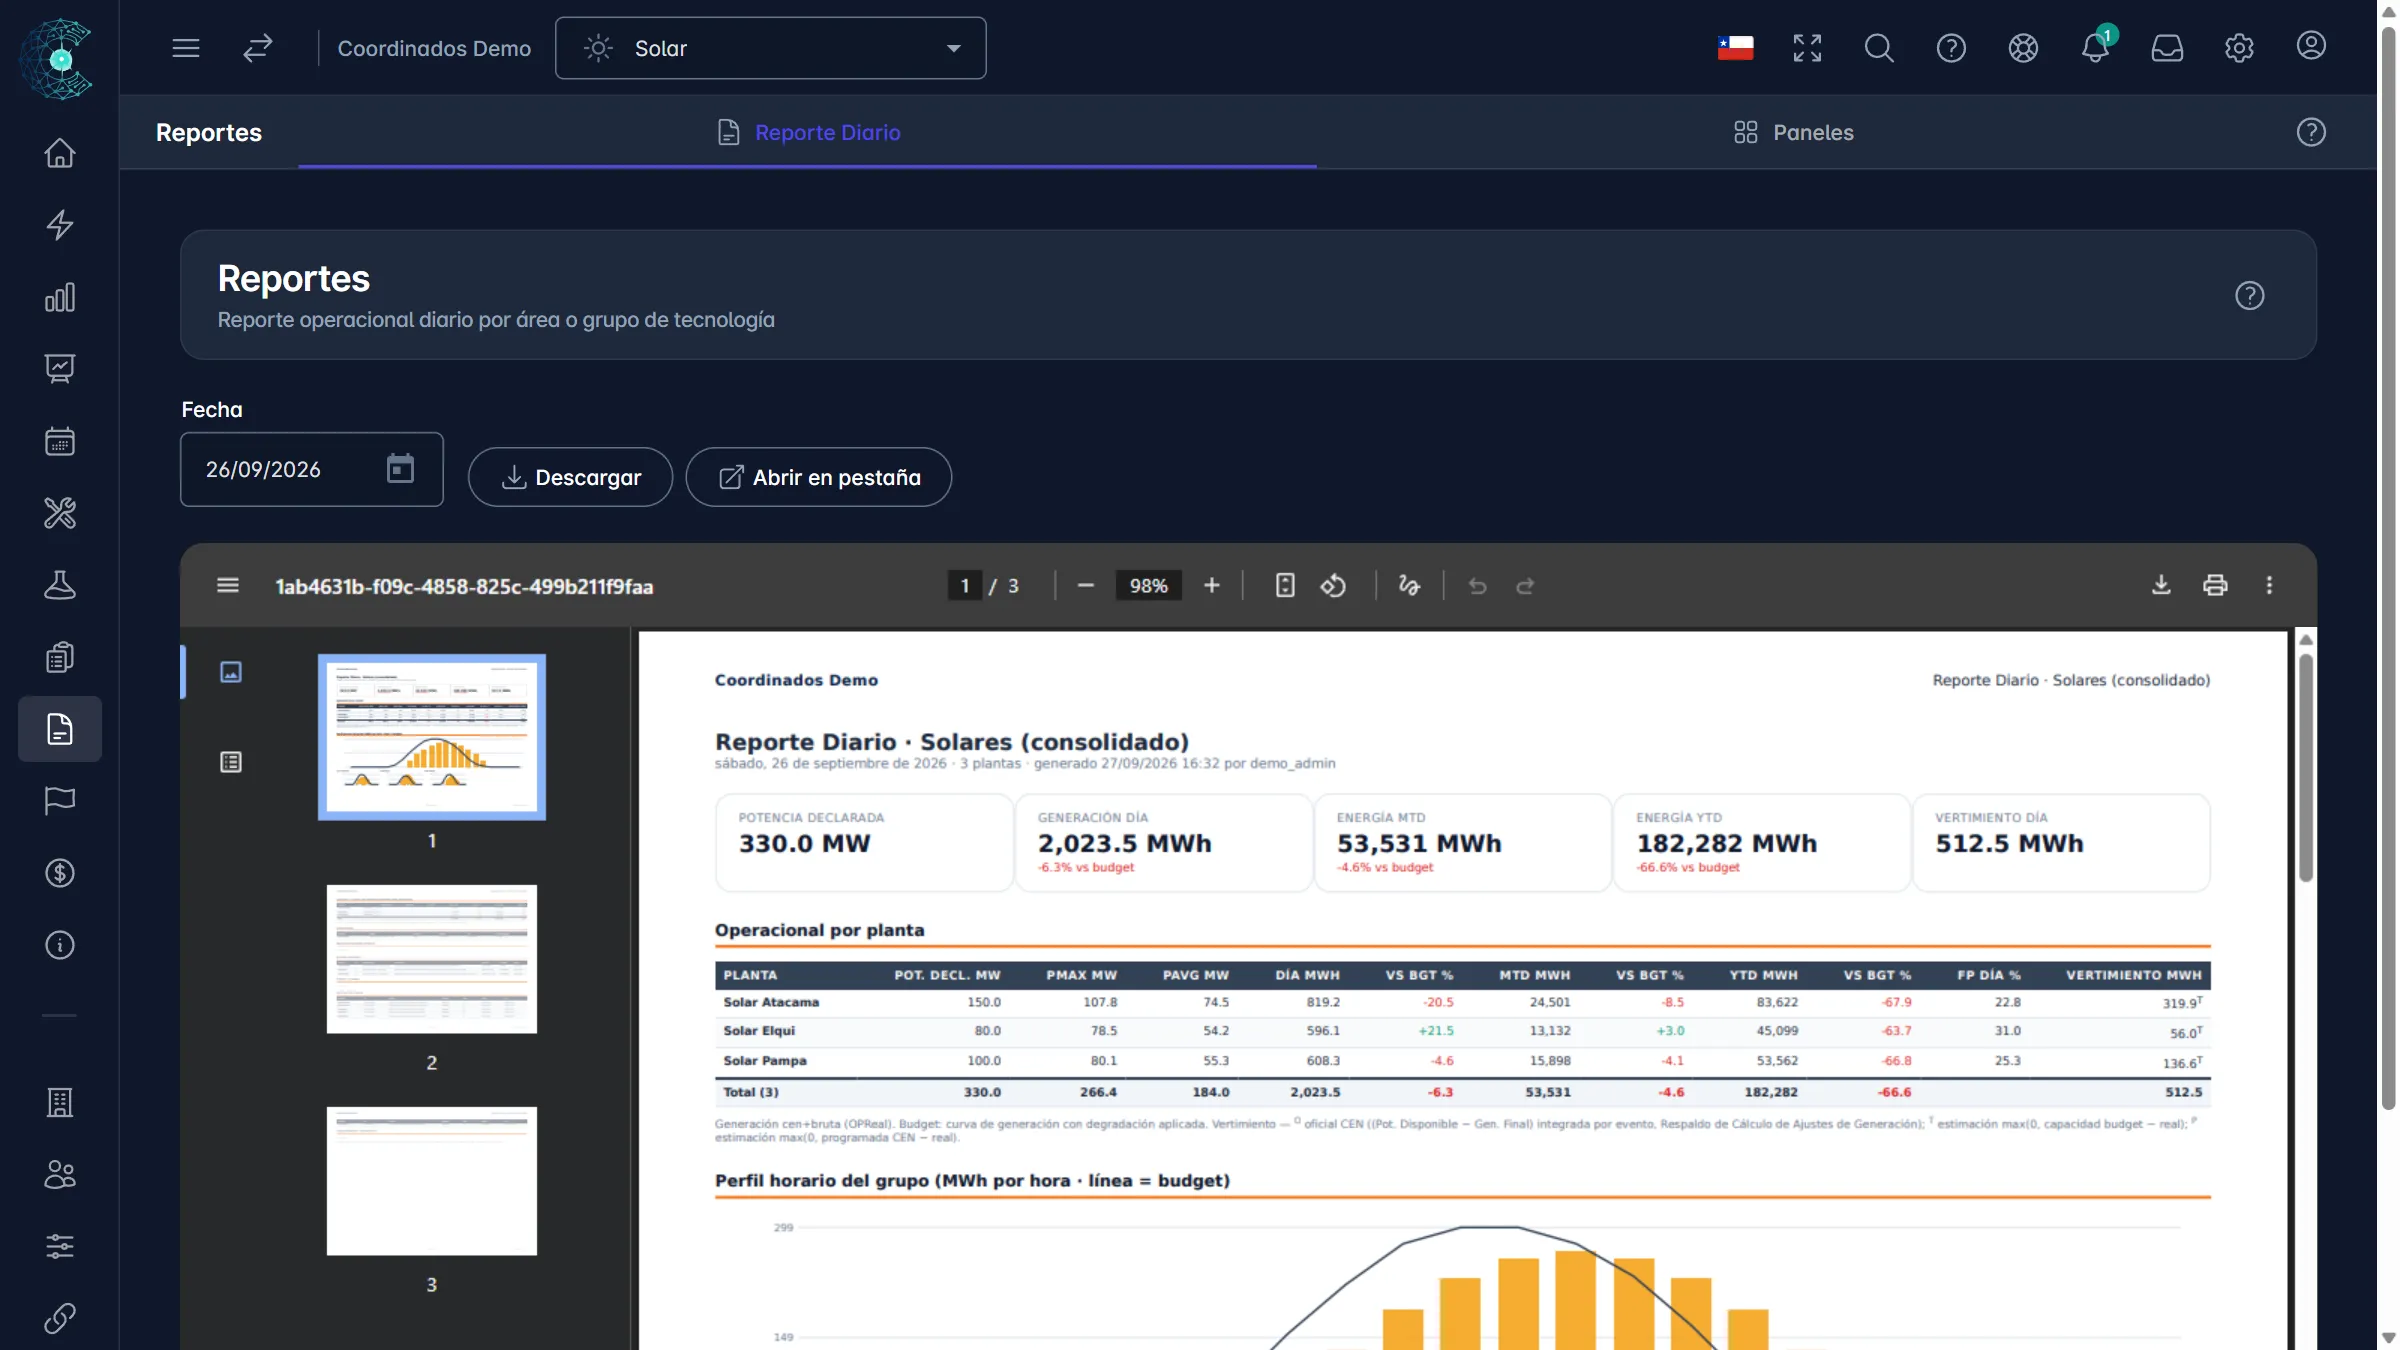This screenshot has width=2400, height=1350.
Task: Open the user account menu
Action: (2311, 46)
